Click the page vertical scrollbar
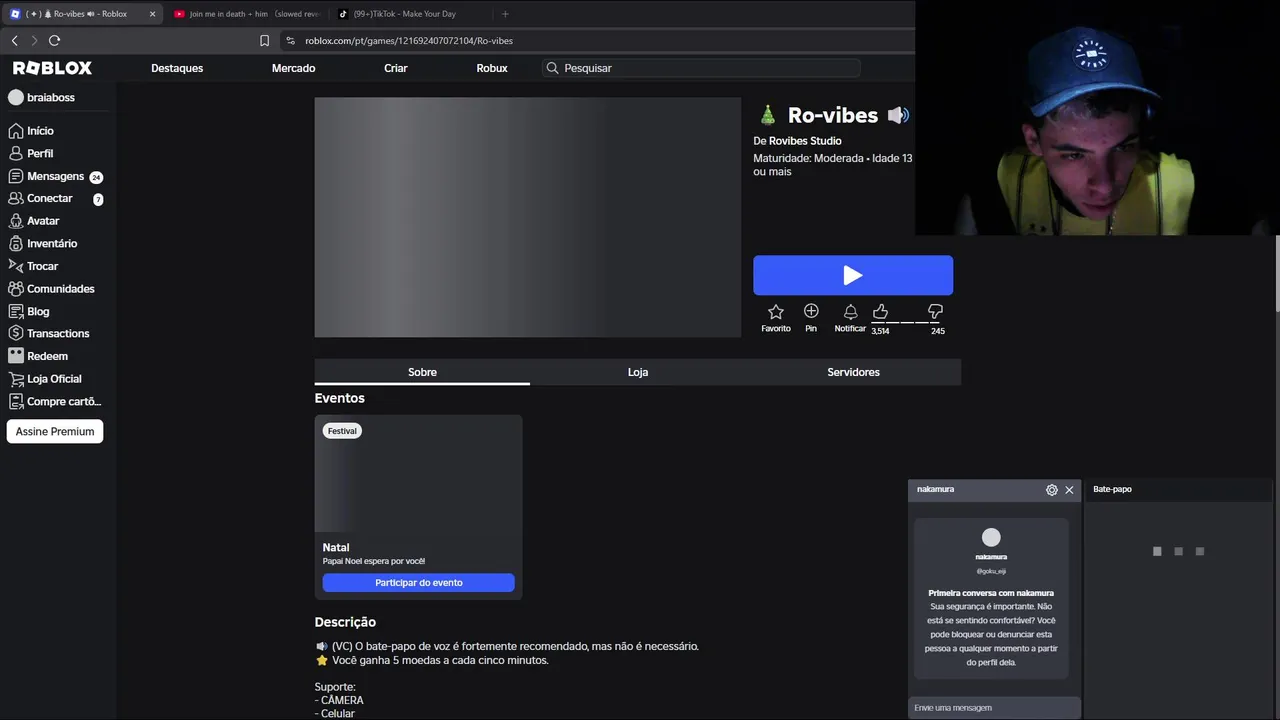The height and width of the screenshot is (720, 1280). point(1277,275)
